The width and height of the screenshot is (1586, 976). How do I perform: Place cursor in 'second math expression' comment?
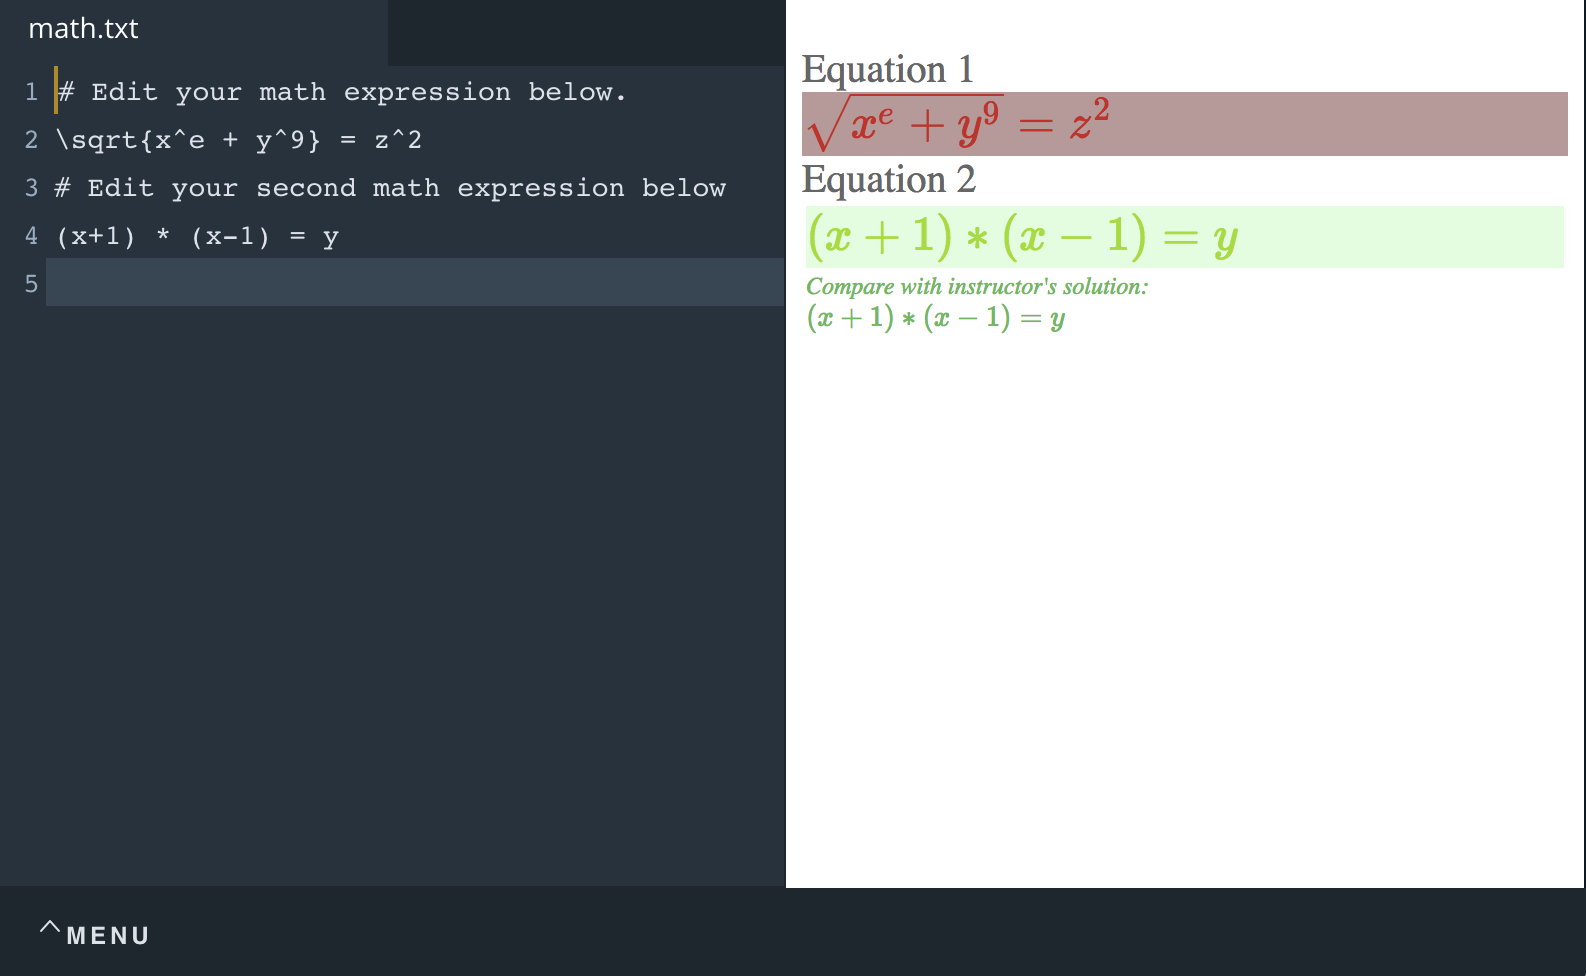391,188
